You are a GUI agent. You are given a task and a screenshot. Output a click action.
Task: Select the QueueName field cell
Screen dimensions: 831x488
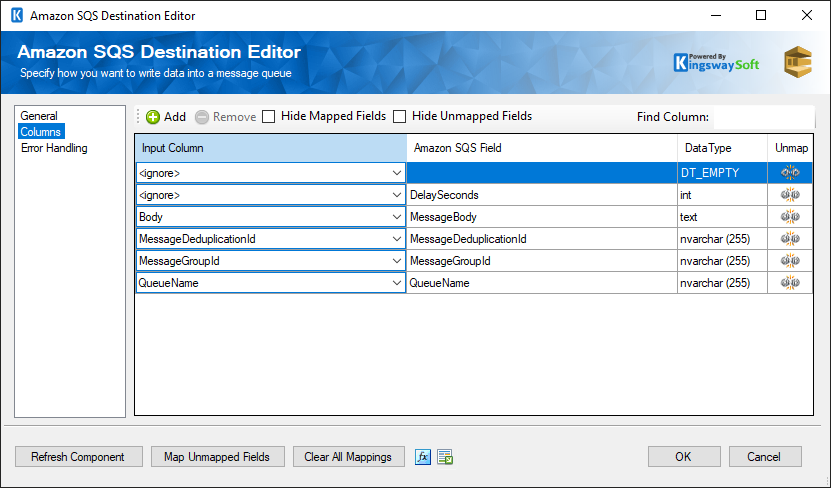pos(542,283)
